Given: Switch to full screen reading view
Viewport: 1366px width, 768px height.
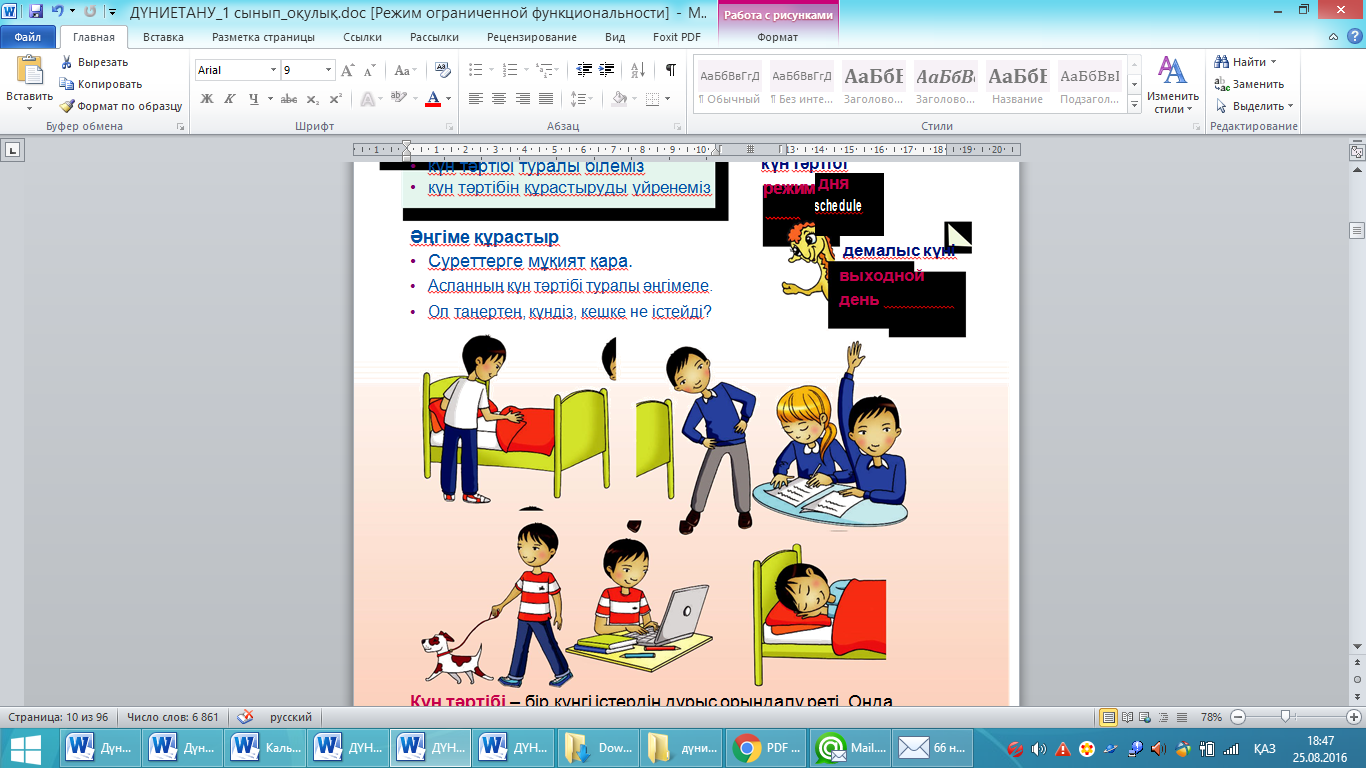Looking at the screenshot, I should (1128, 717).
